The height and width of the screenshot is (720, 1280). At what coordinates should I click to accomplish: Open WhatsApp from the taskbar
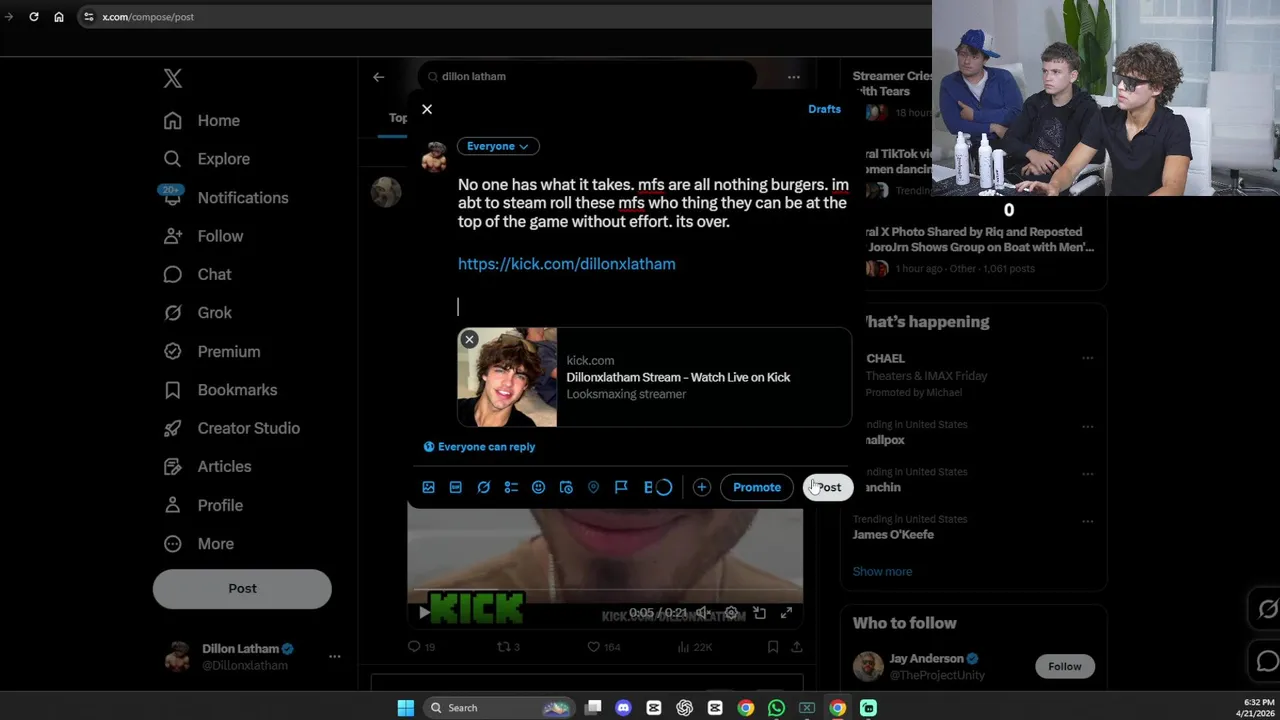click(776, 708)
